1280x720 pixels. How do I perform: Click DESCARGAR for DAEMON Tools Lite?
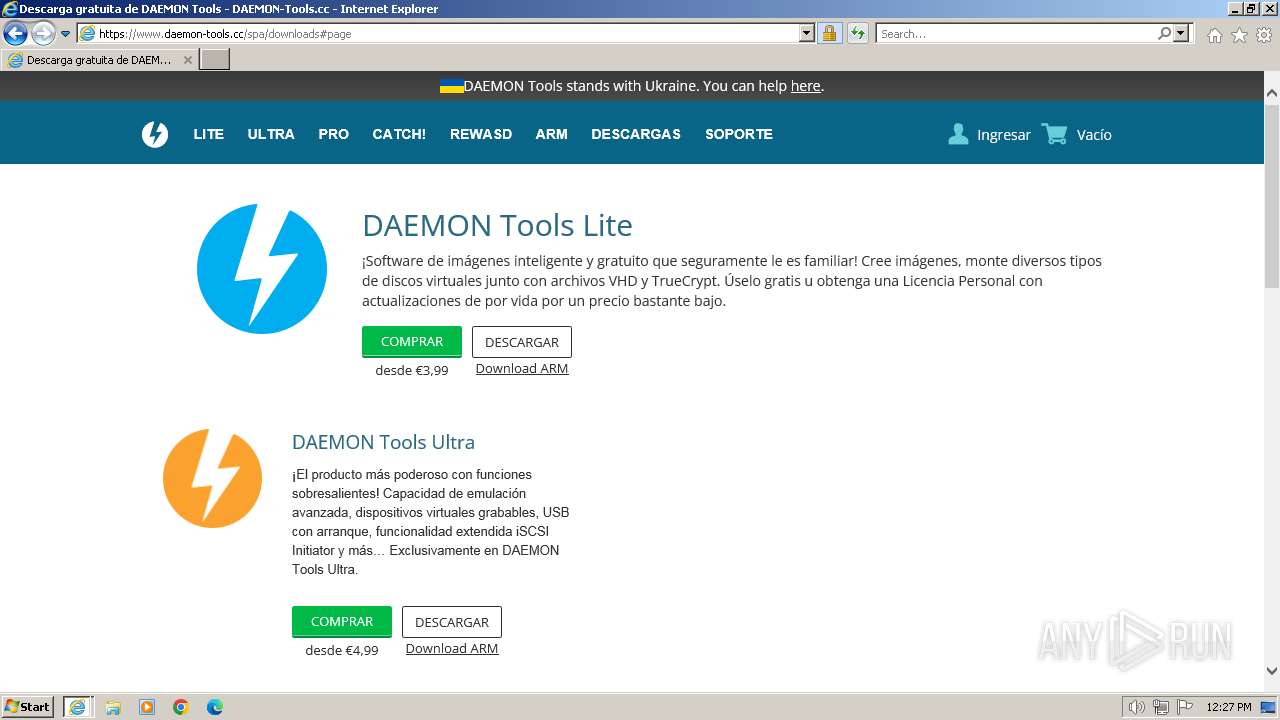point(522,342)
